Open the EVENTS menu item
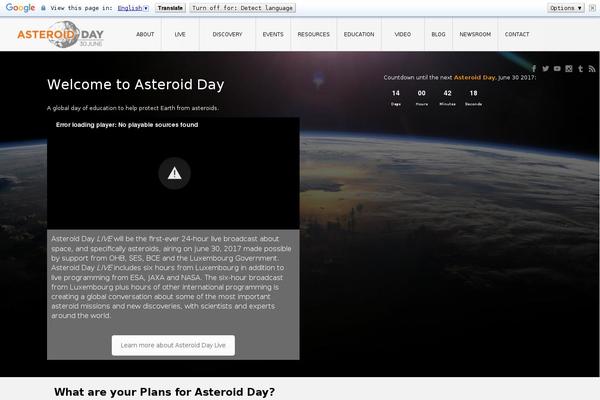600x400 pixels. pos(273,34)
